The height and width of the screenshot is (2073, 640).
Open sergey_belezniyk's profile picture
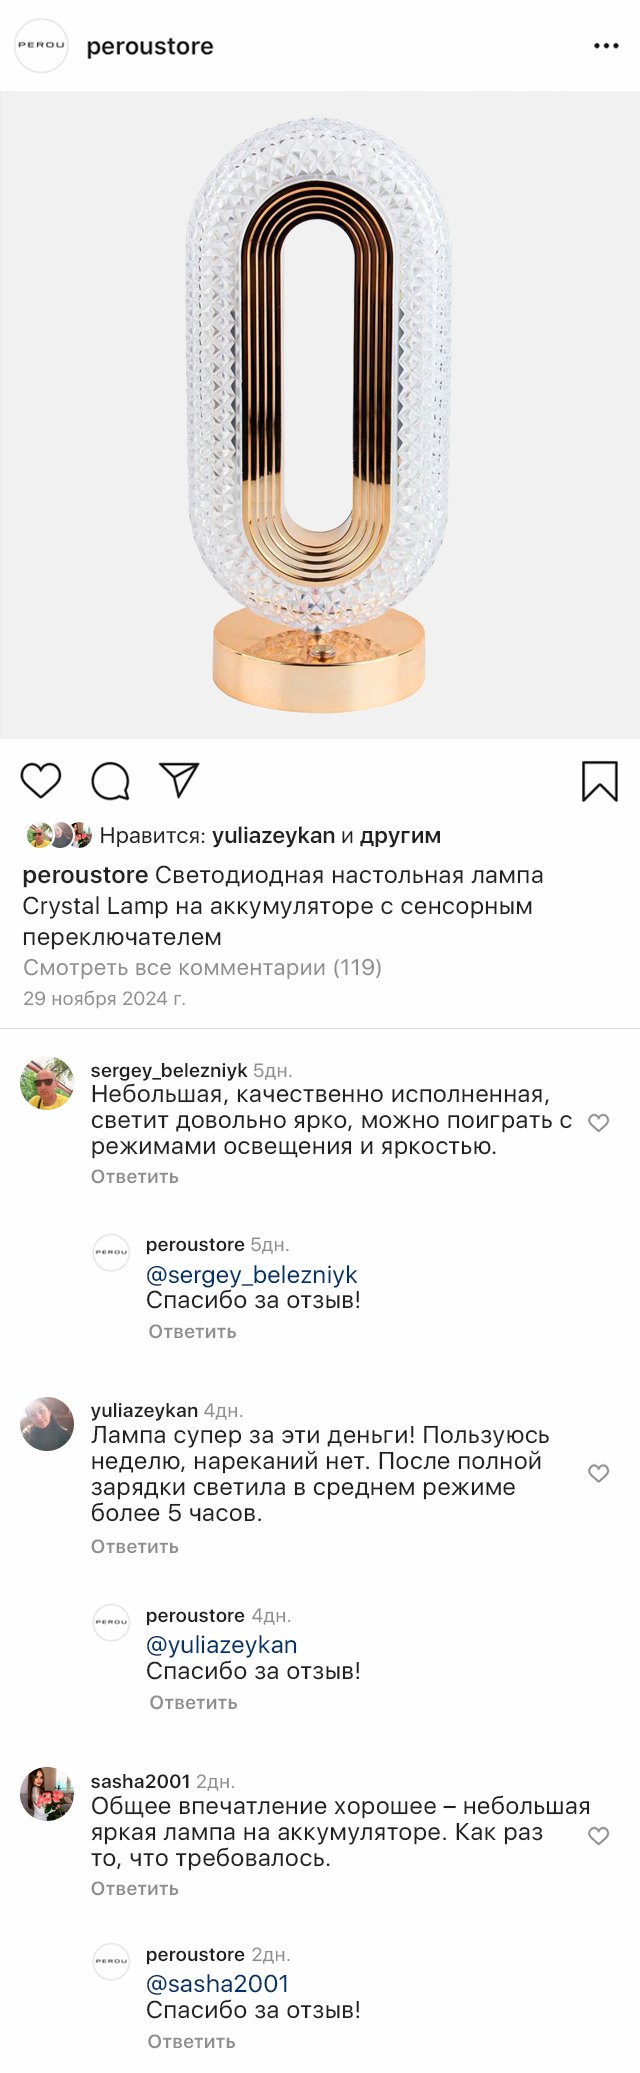point(47,1083)
